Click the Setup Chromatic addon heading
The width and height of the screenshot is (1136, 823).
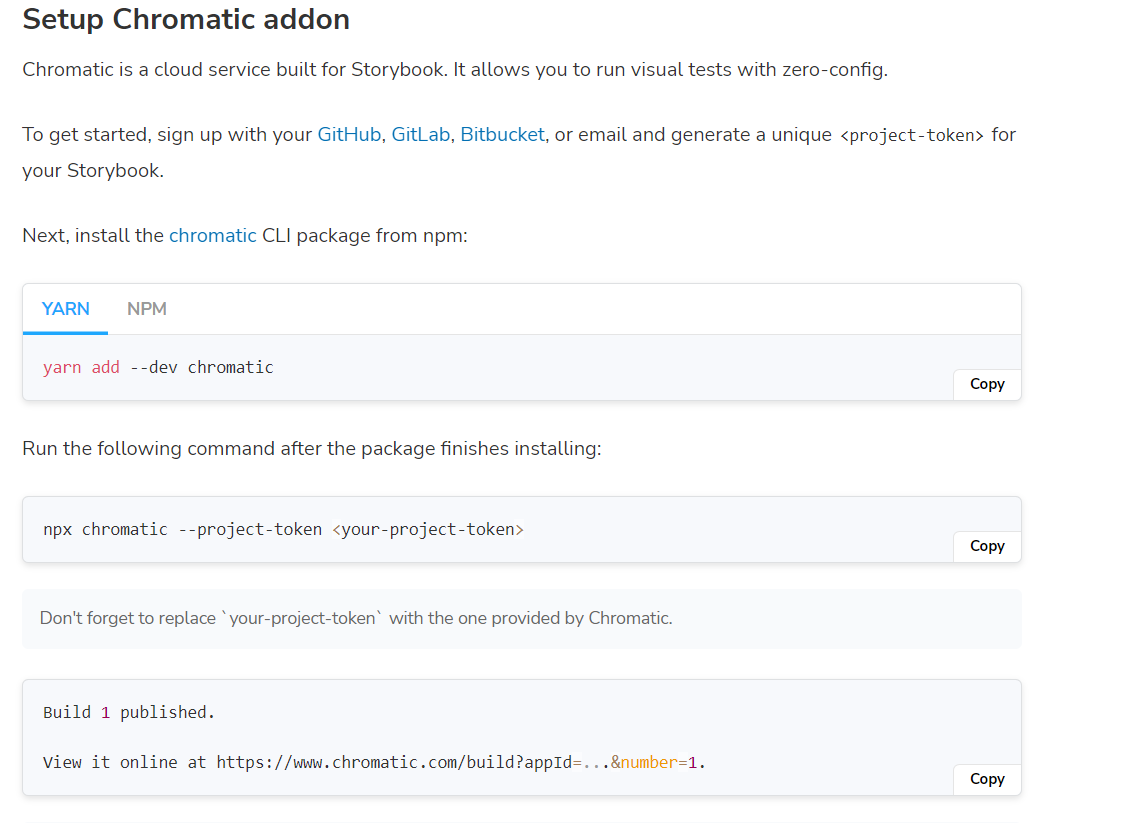click(x=186, y=19)
